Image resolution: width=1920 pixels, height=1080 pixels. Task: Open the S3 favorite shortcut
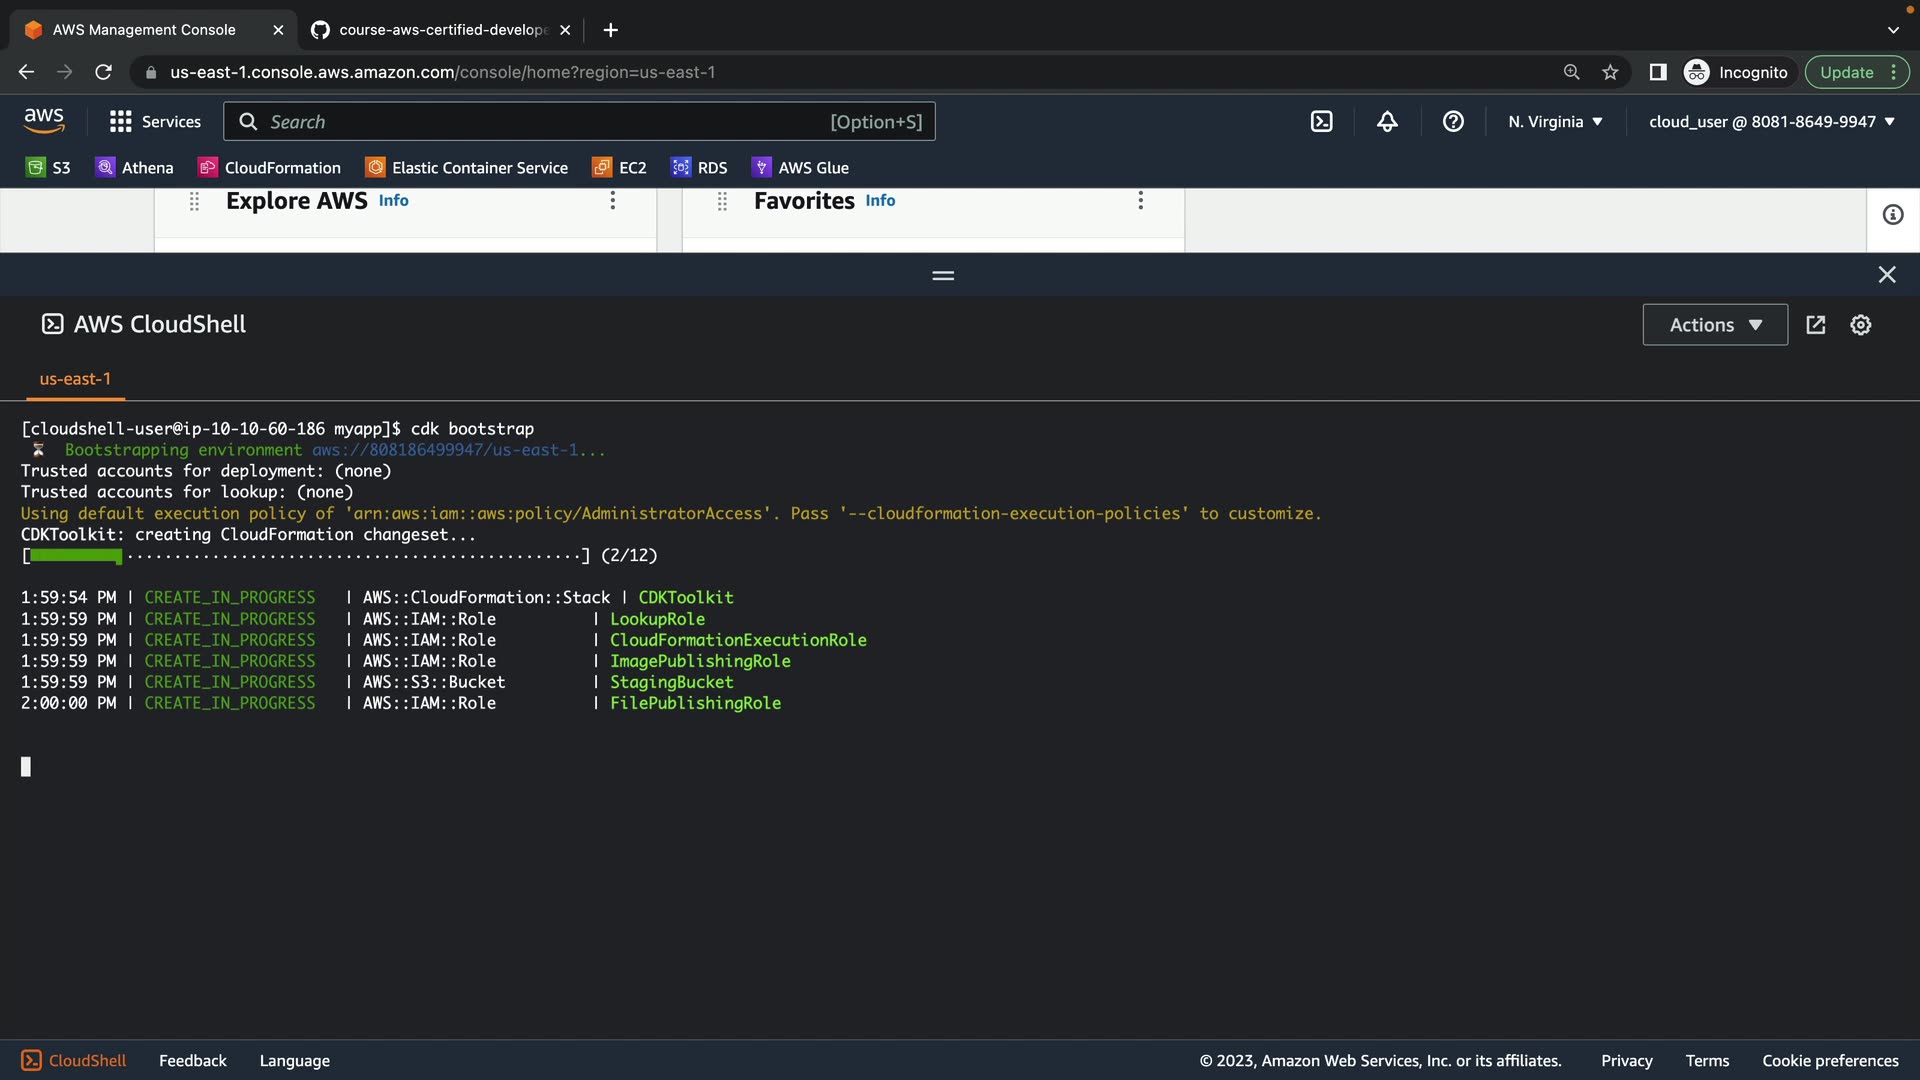pyautogui.click(x=48, y=167)
